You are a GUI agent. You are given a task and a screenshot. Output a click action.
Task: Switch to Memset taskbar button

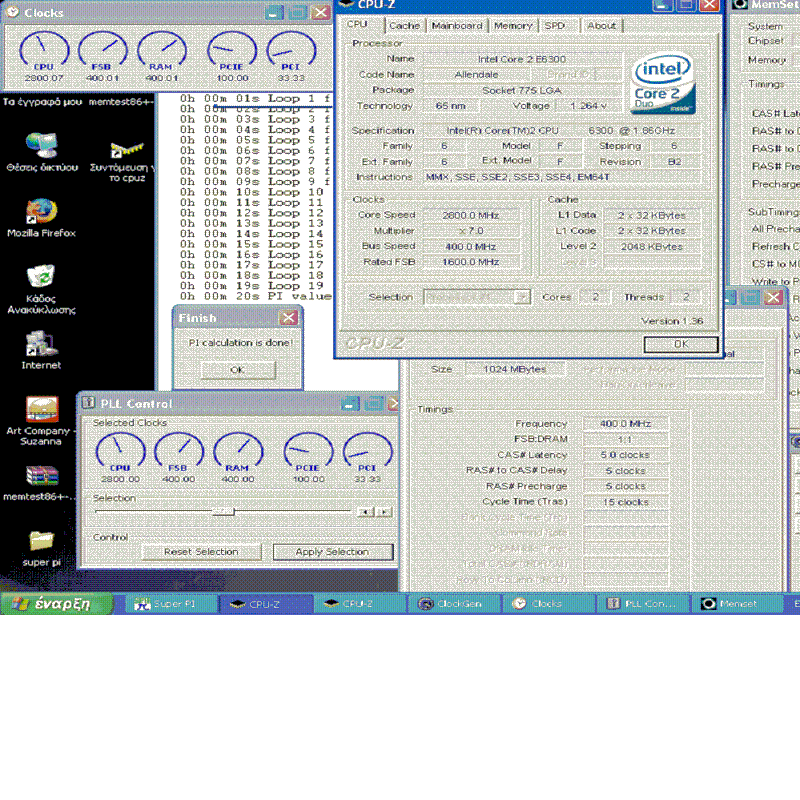[x=737, y=604]
